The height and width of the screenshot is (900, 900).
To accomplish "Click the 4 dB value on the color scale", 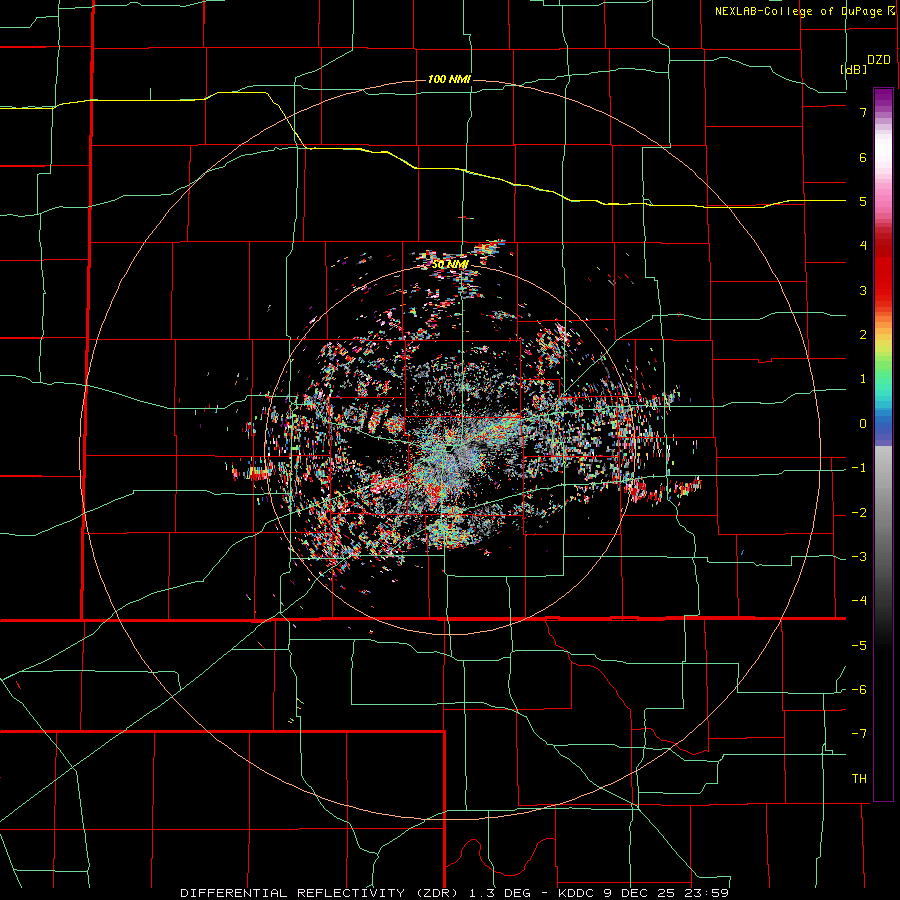I will tap(863, 246).
